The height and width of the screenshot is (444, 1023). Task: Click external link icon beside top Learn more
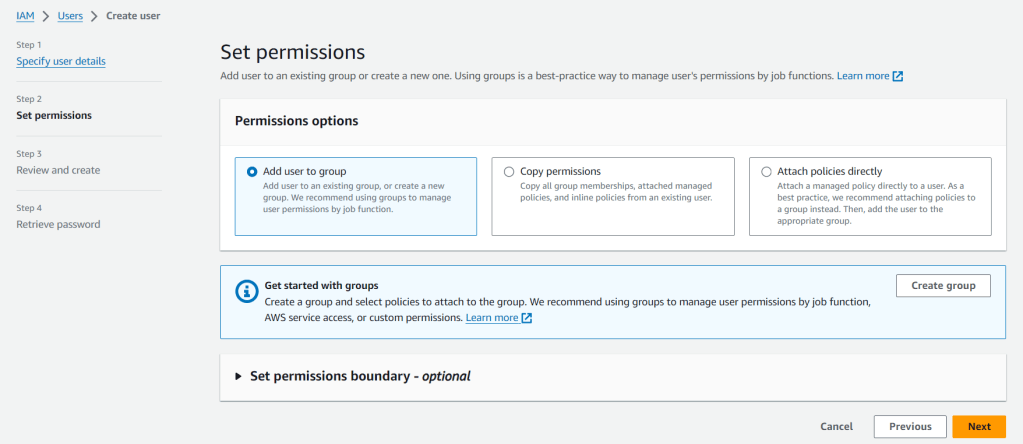(x=898, y=76)
